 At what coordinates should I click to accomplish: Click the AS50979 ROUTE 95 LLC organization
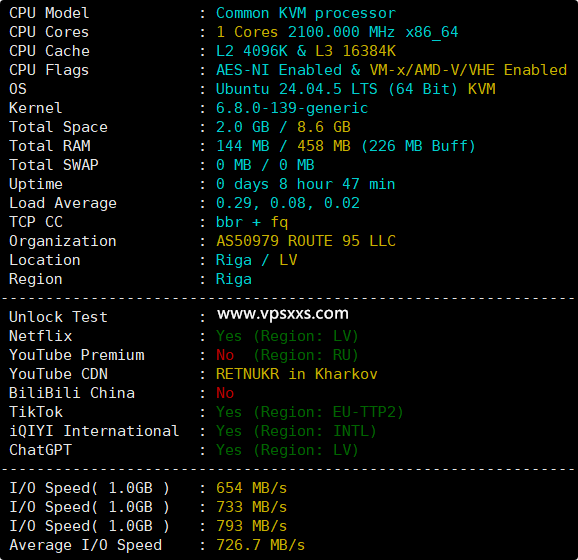coord(306,241)
